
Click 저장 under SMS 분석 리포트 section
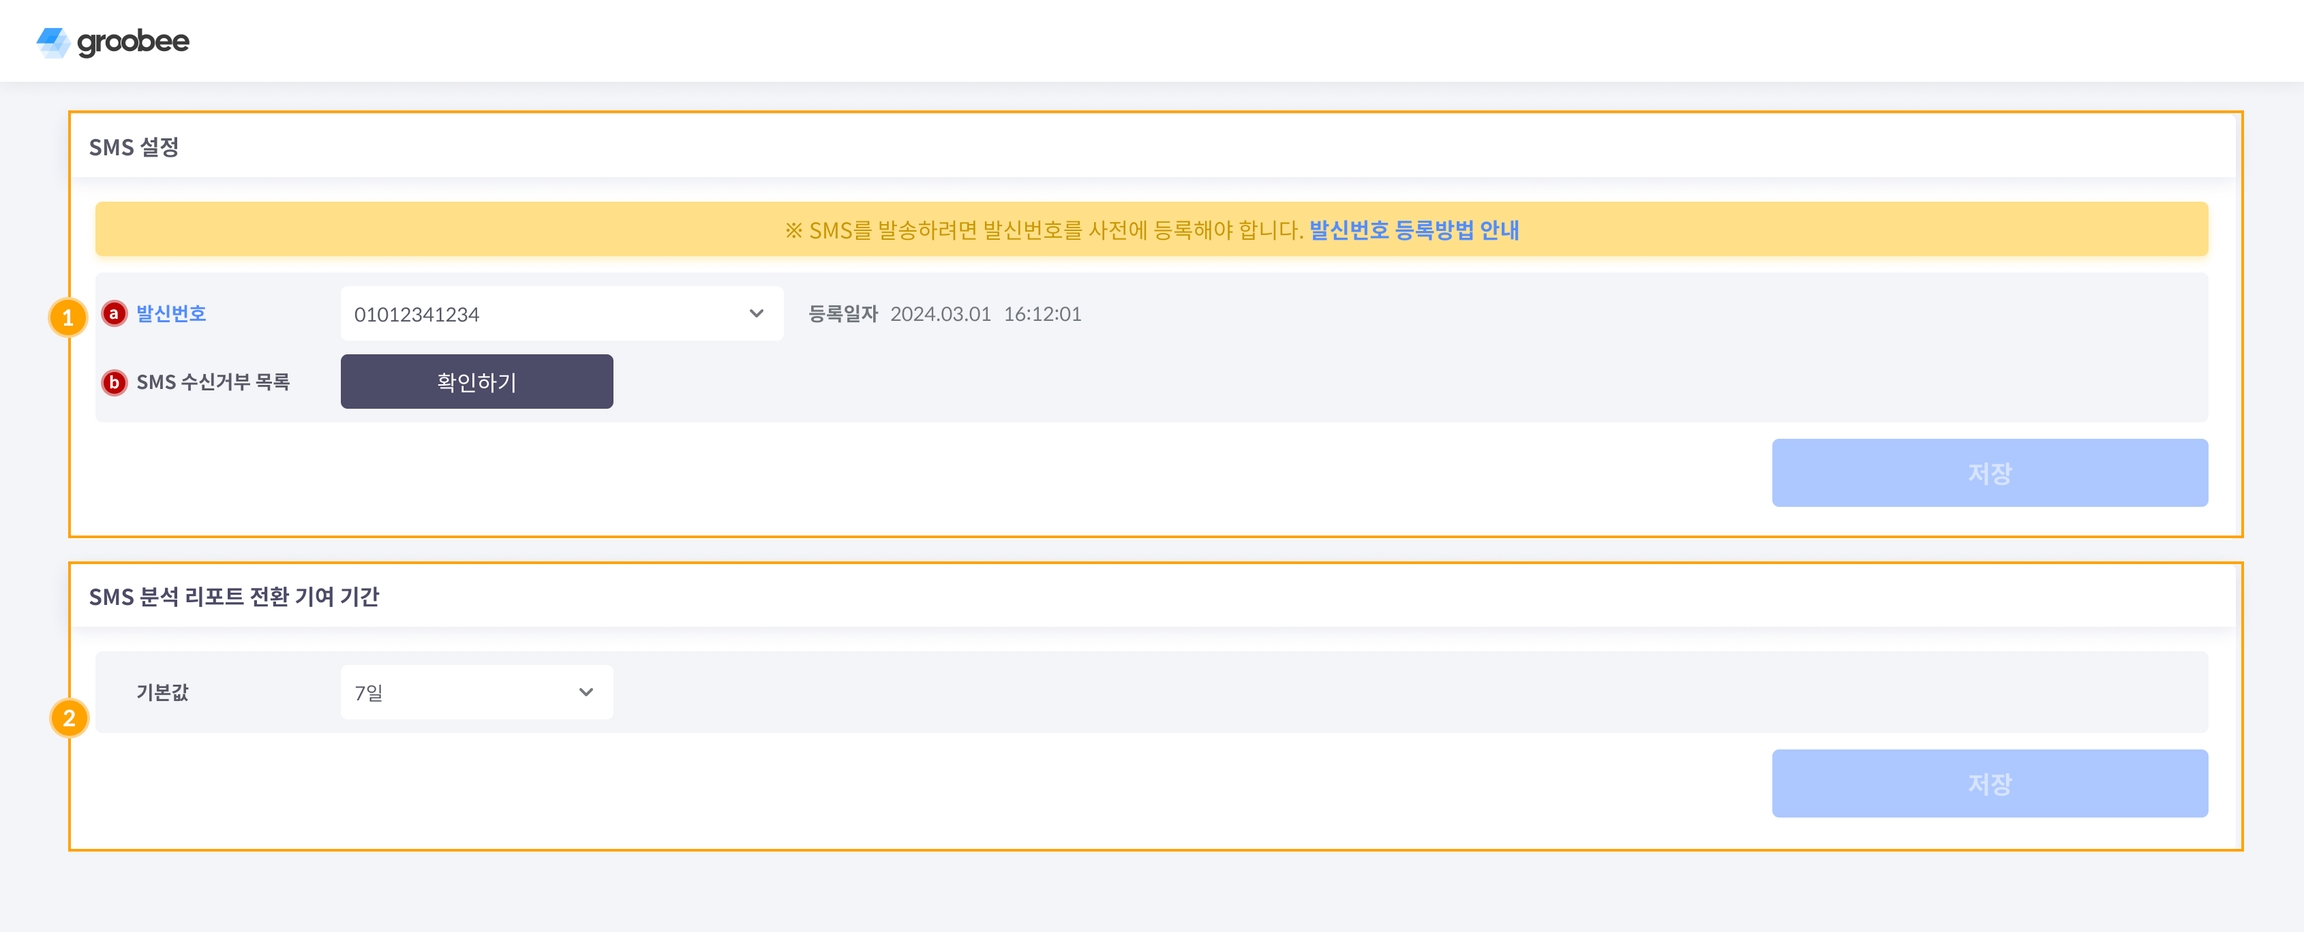click(1989, 784)
